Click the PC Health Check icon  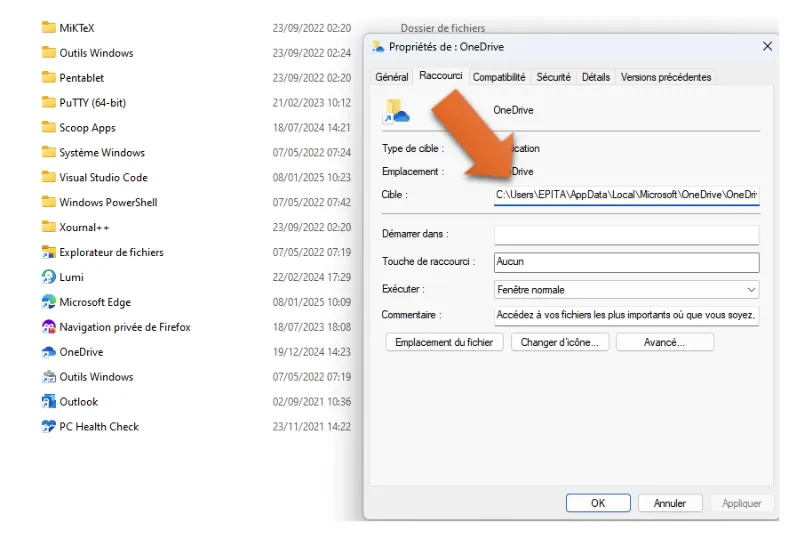coord(48,426)
